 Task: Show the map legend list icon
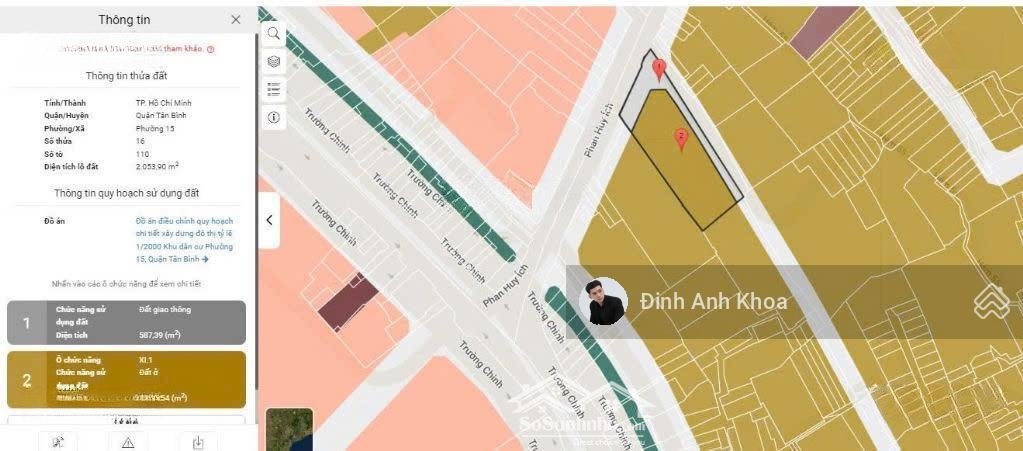(273, 89)
